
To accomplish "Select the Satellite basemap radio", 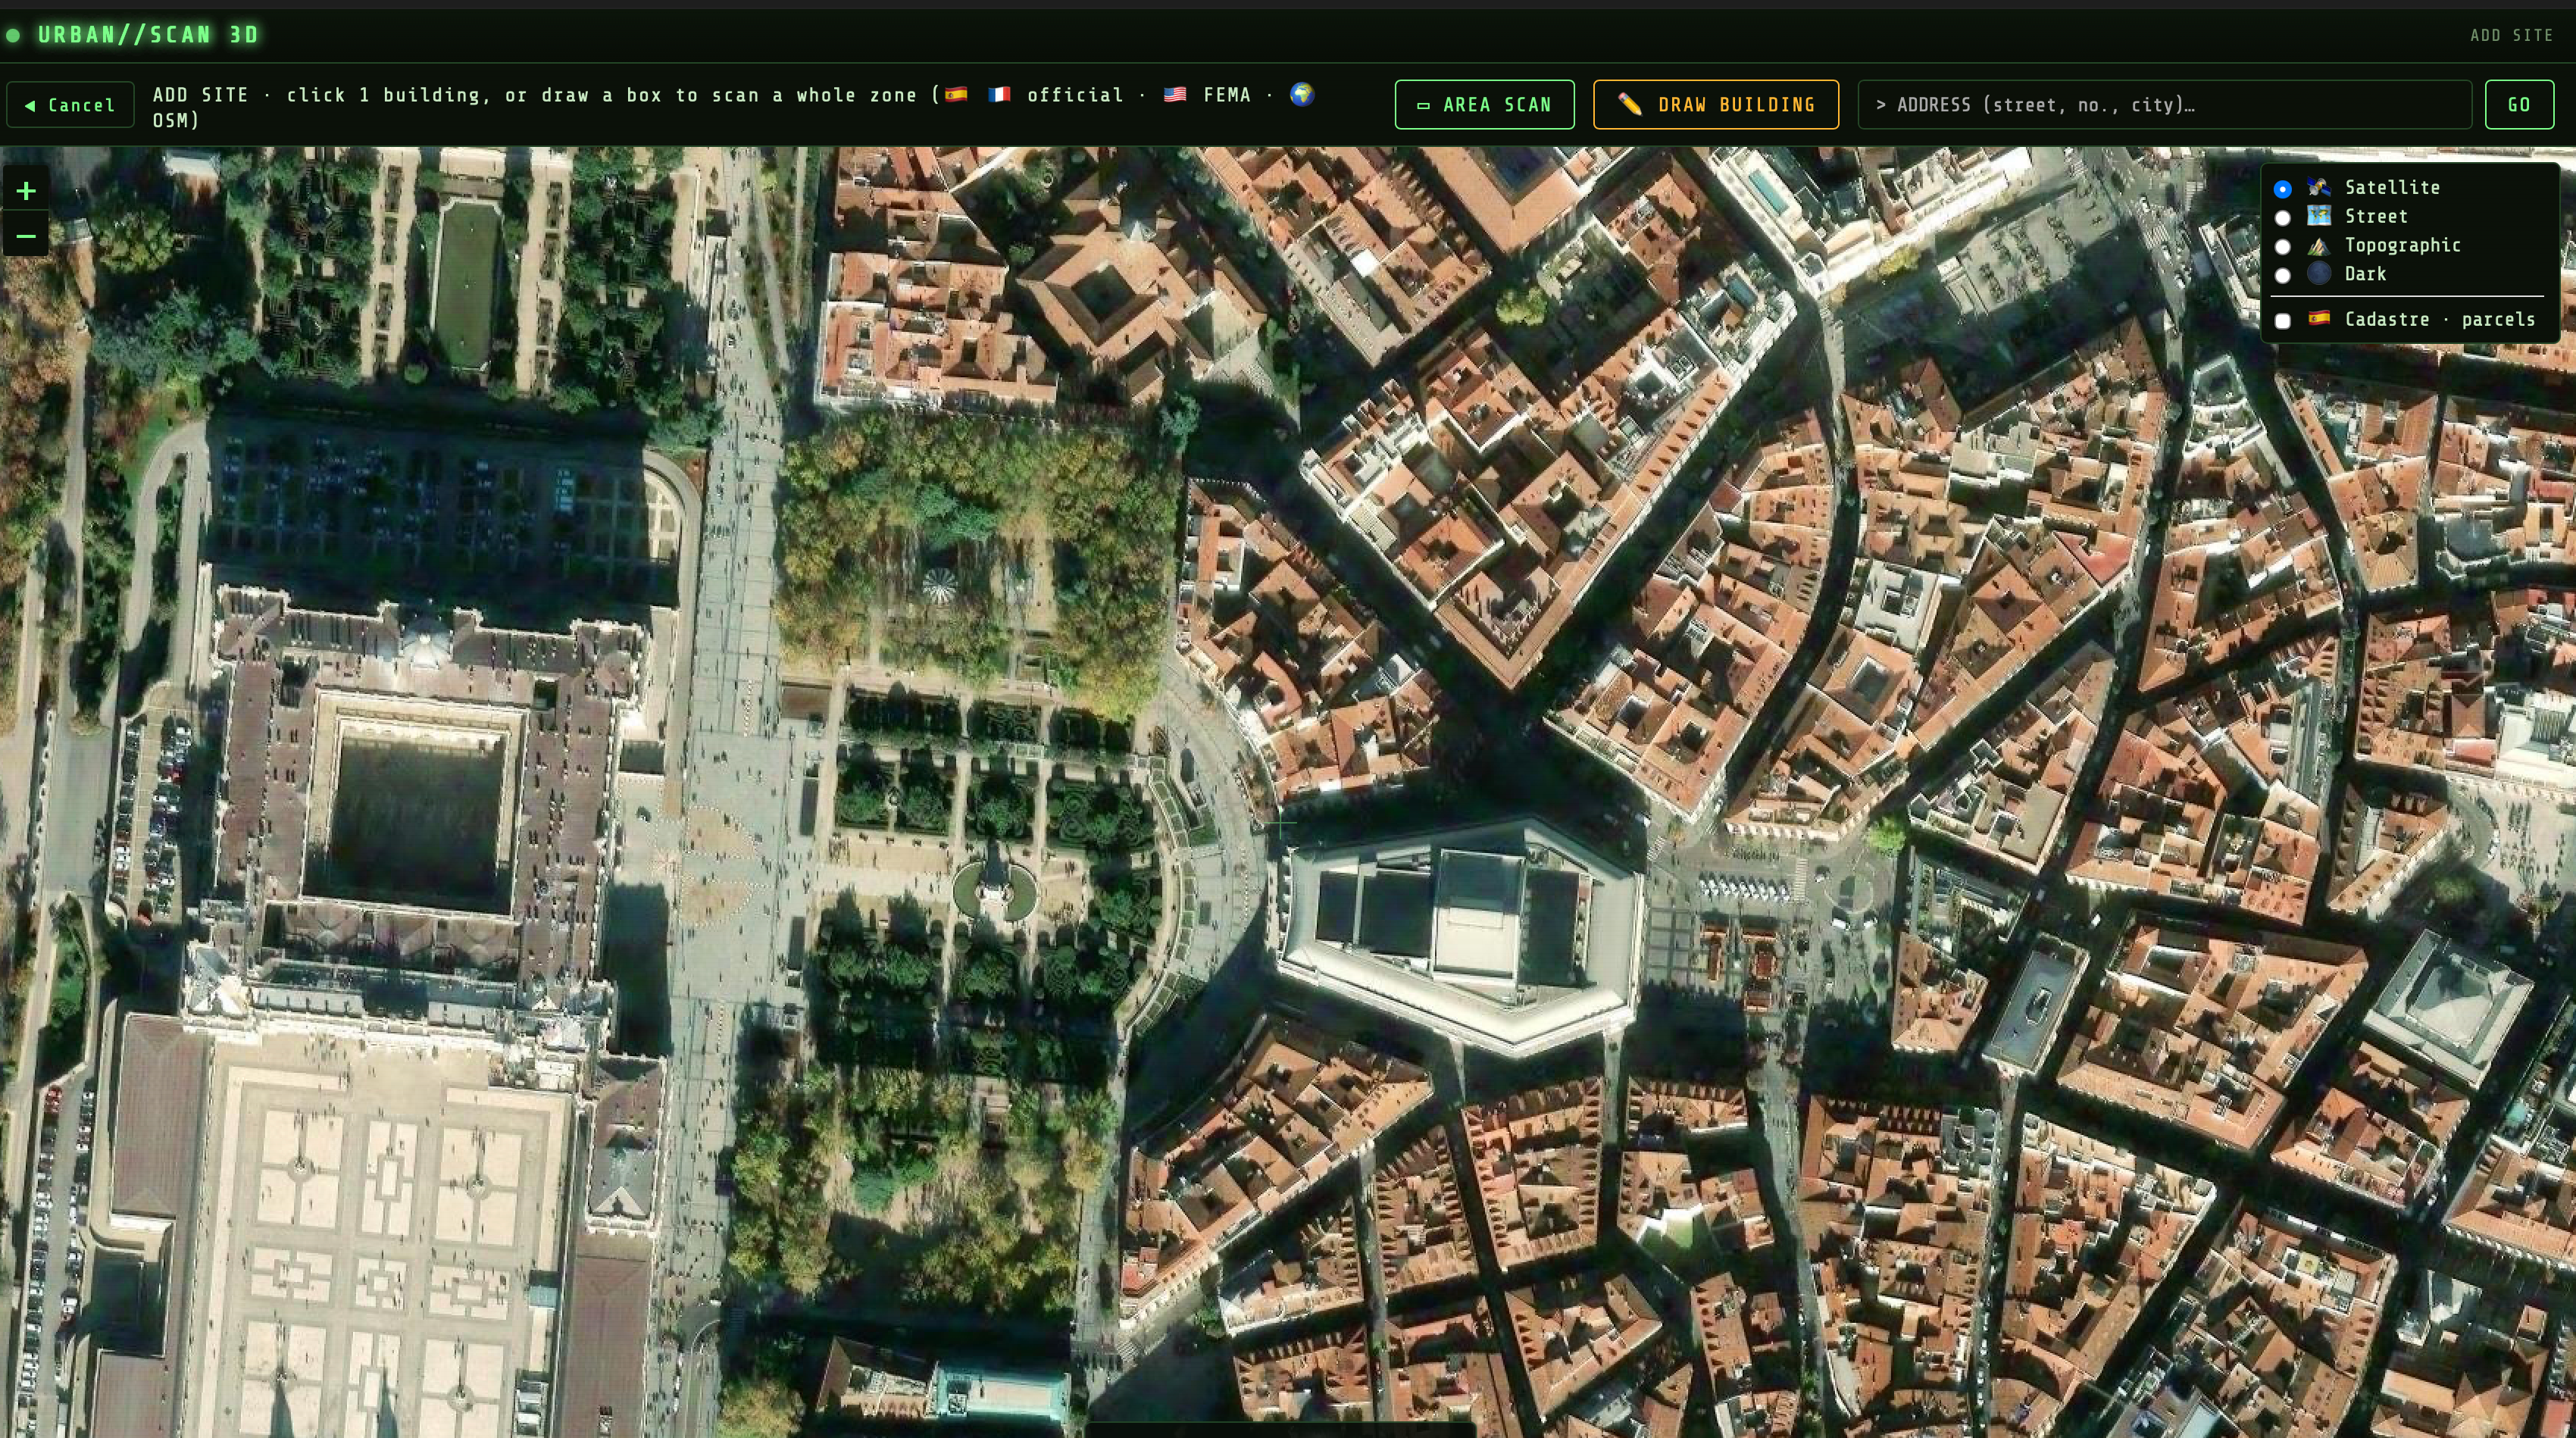I will pyautogui.click(x=2282, y=189).
